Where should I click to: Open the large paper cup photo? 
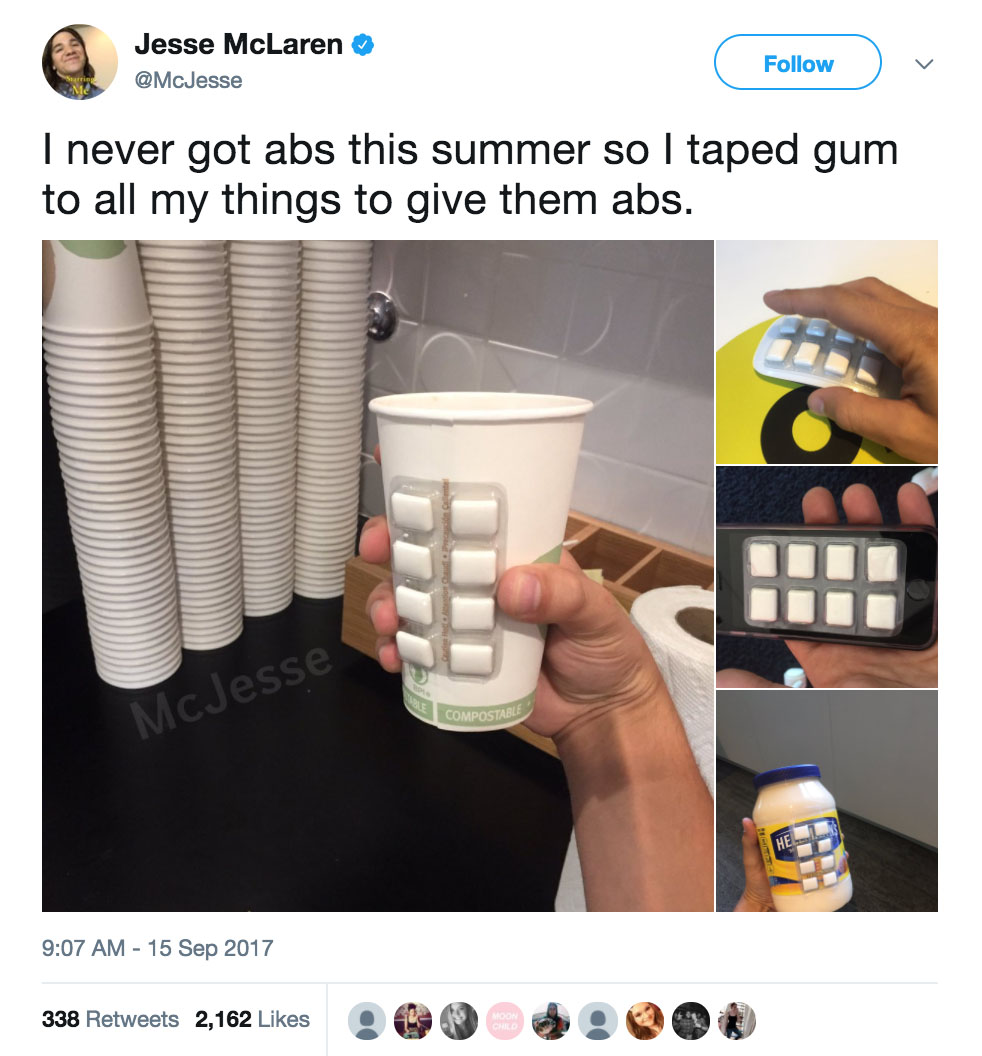[x=378, y=576]
